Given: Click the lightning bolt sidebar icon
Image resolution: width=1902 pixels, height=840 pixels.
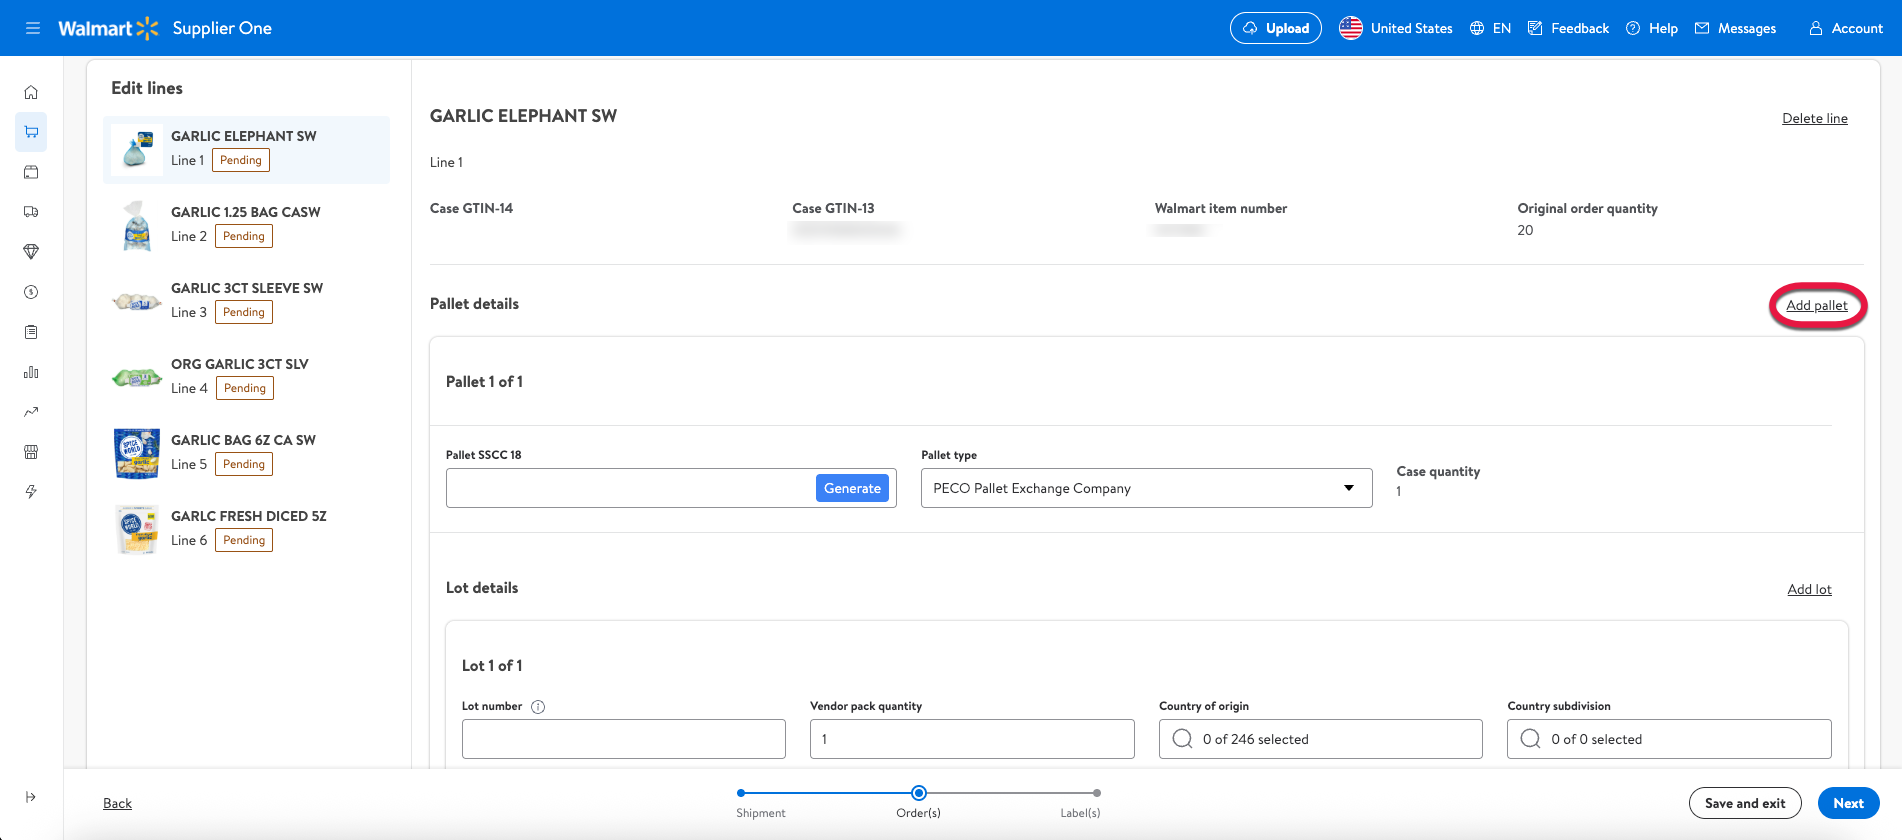Looking at the screenshot, I should coord(31,492).
